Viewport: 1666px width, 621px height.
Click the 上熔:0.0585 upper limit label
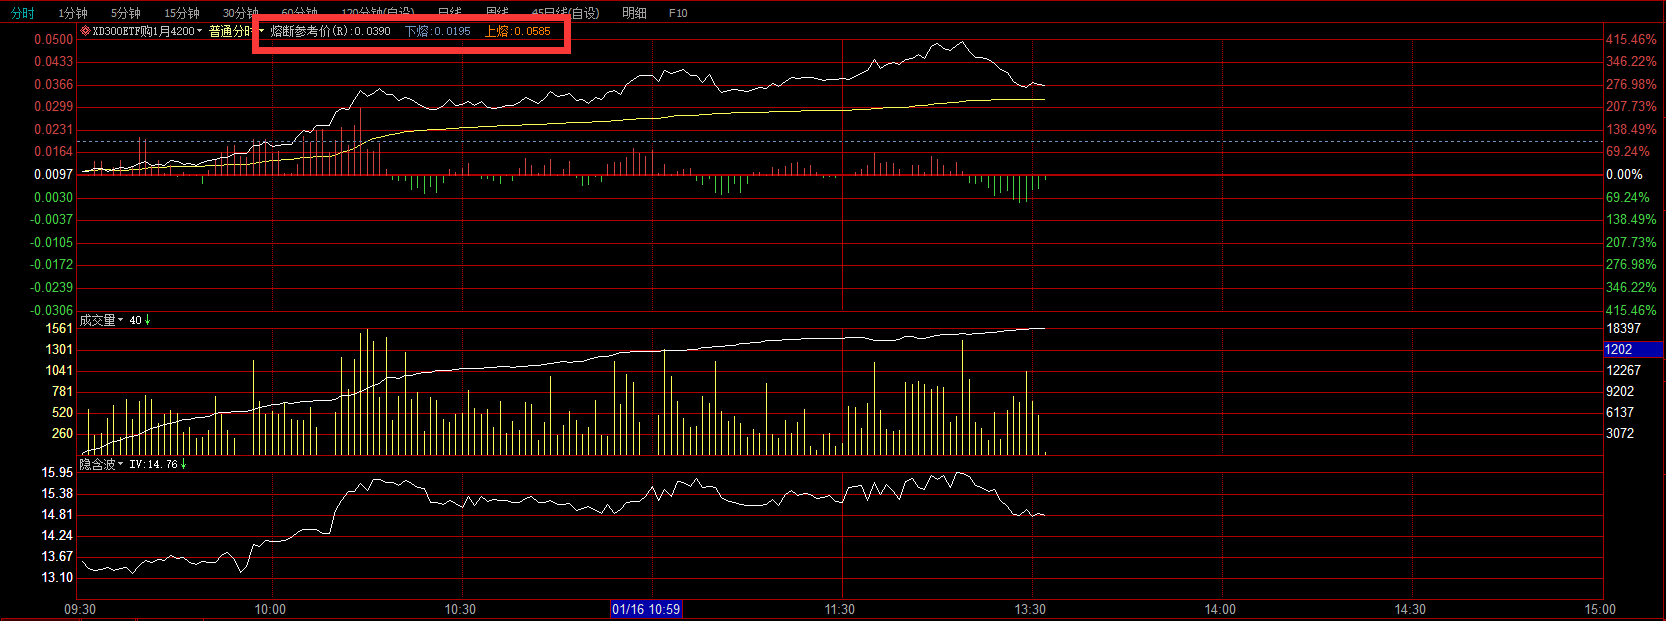click(518, 31)
